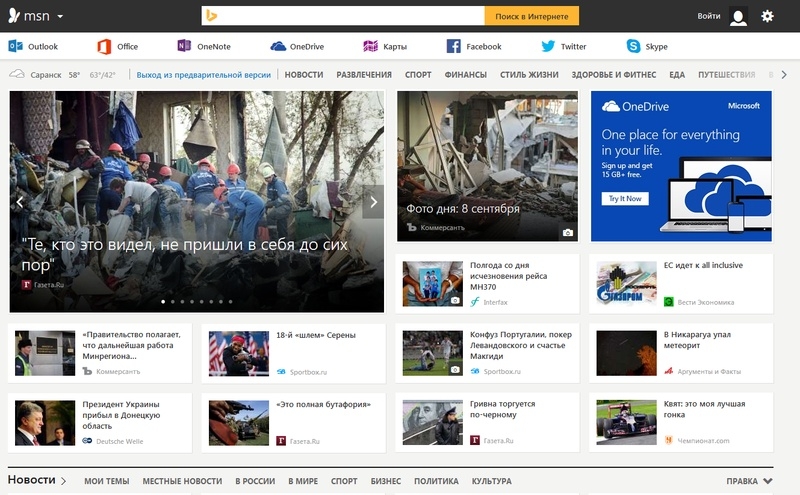The image size is (800, 495).
Task: Open the Twitter bird icon
Action: pos(548,46)
